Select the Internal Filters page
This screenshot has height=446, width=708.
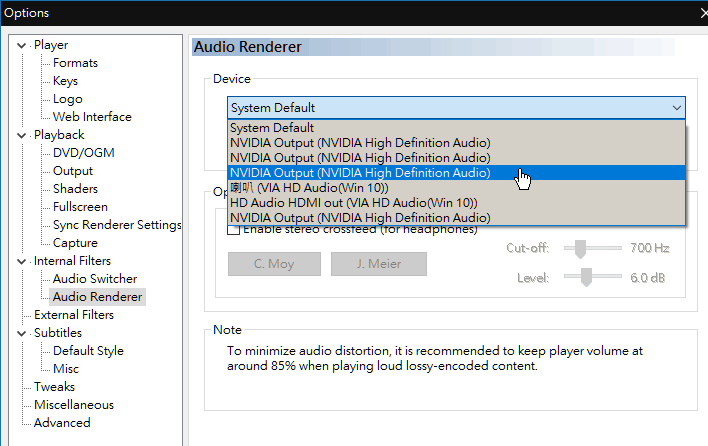[x=72, y=261]
